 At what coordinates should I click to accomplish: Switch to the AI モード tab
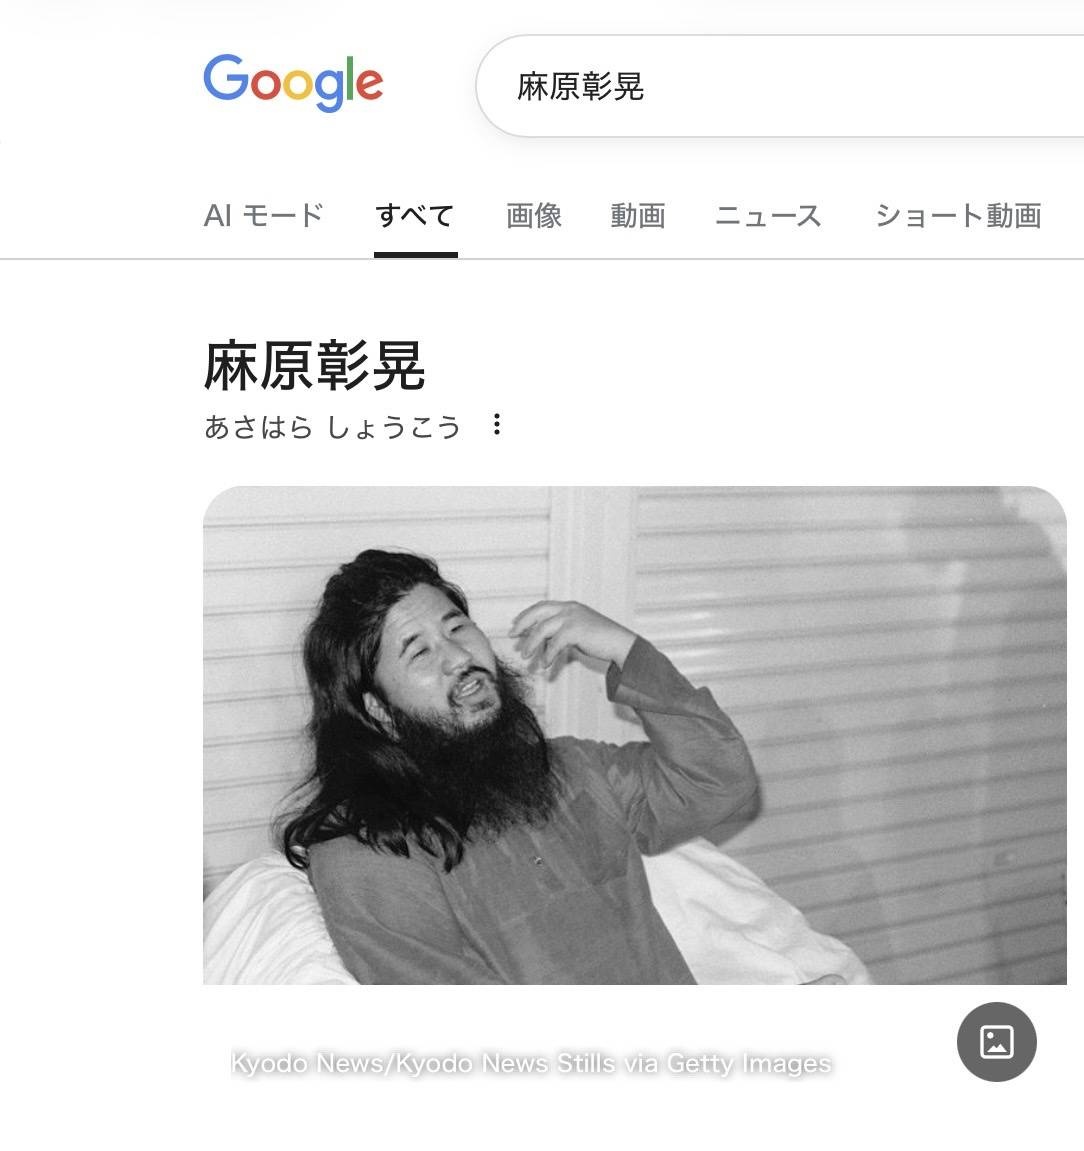[x=263, y=216]
